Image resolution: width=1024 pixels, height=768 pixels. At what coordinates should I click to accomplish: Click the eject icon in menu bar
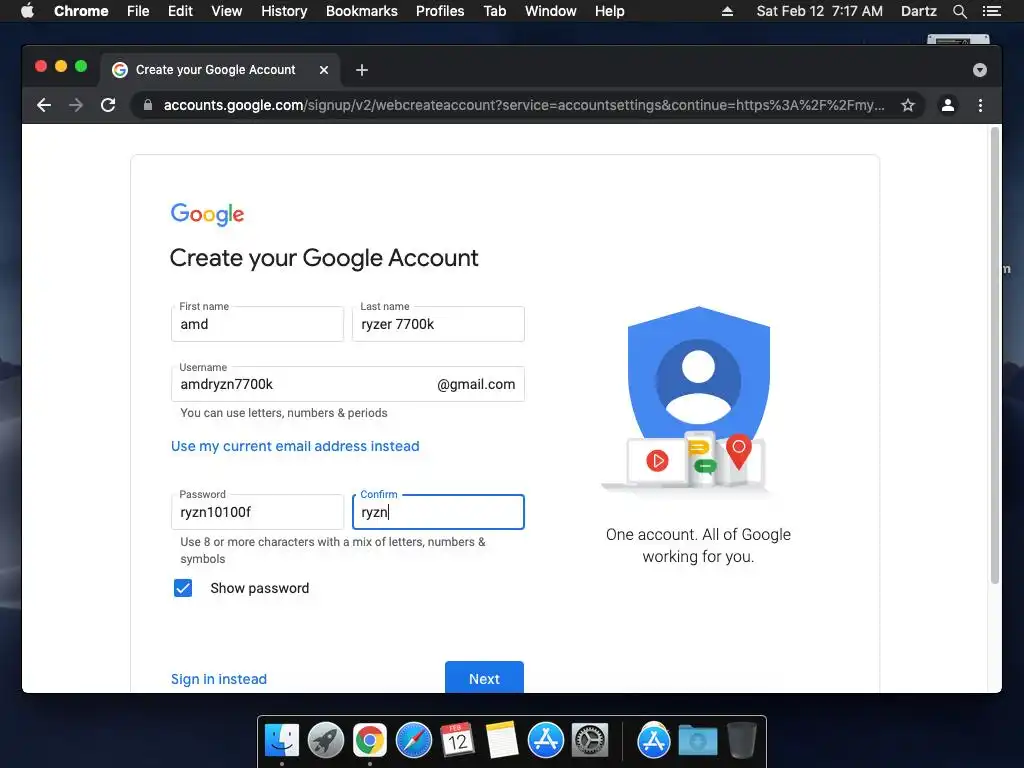[x=727, y=11]
